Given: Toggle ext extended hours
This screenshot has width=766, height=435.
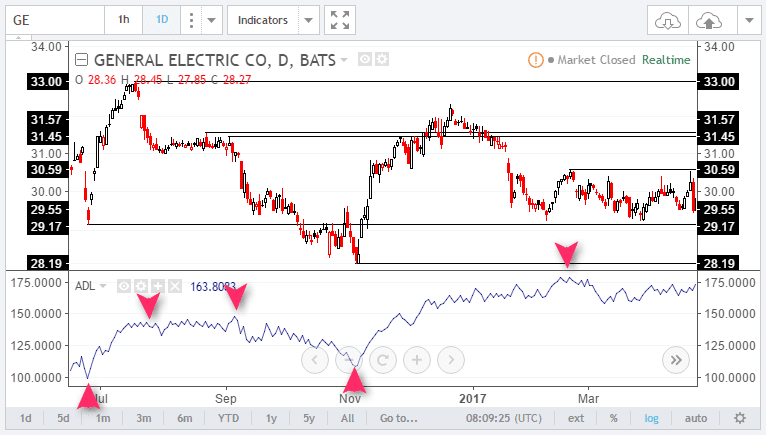Looking at the screenshot, I should (x=576, y=418).
